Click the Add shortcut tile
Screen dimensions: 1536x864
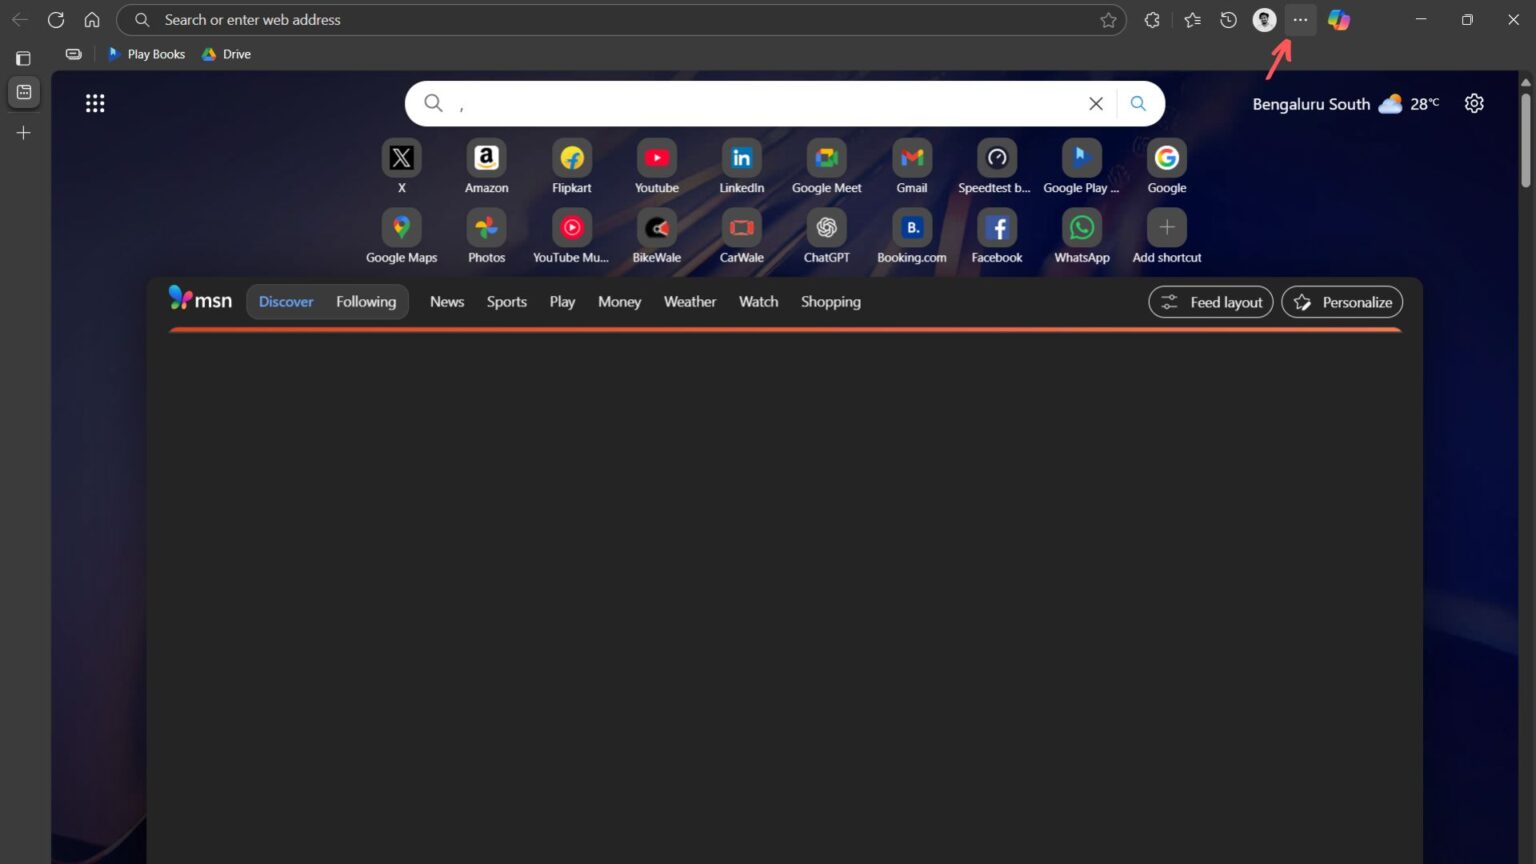[x=1167, y=236]
